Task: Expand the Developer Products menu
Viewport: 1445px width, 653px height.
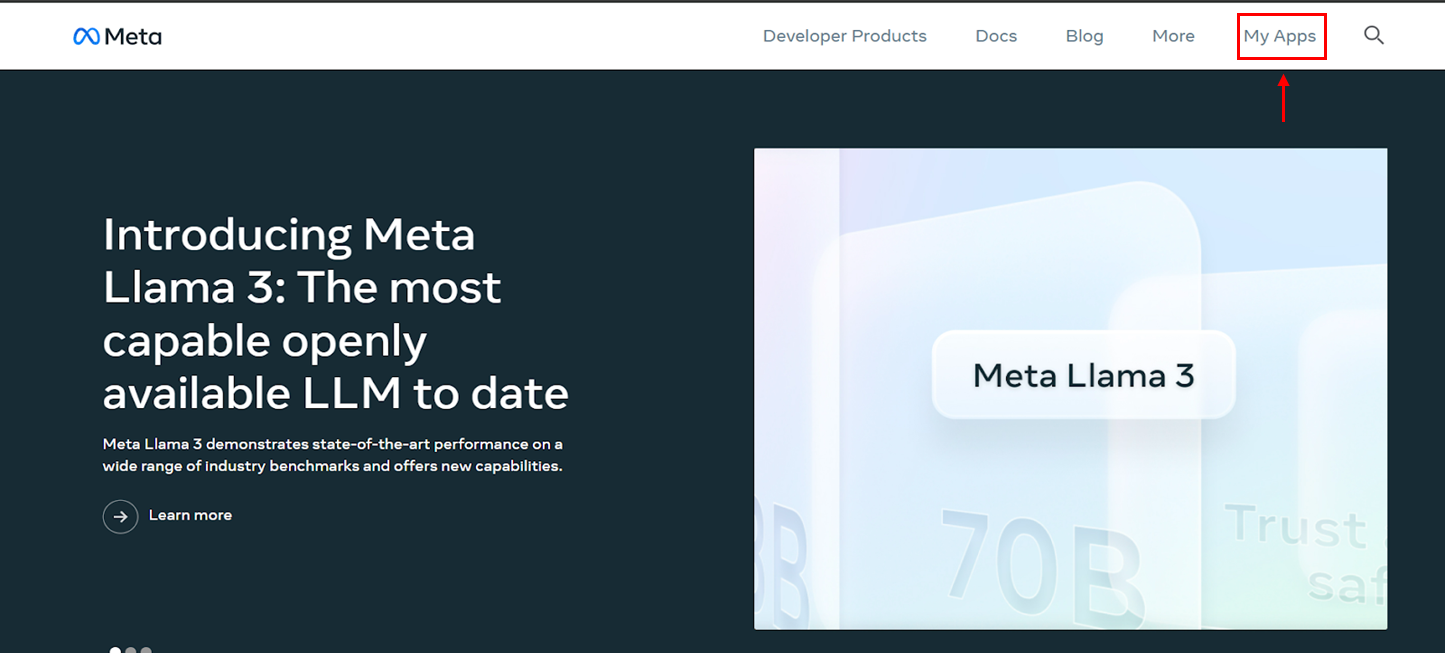Action: coord(845,36)
